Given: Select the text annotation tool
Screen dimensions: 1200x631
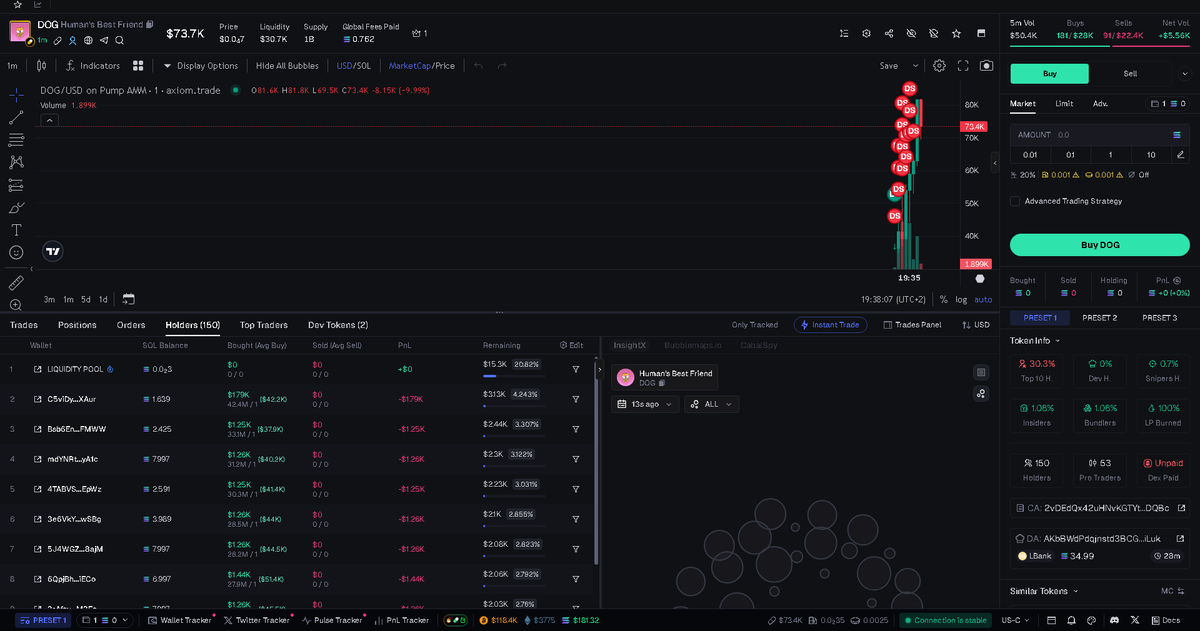Looking at the screenshot, I should coord(16,230).
